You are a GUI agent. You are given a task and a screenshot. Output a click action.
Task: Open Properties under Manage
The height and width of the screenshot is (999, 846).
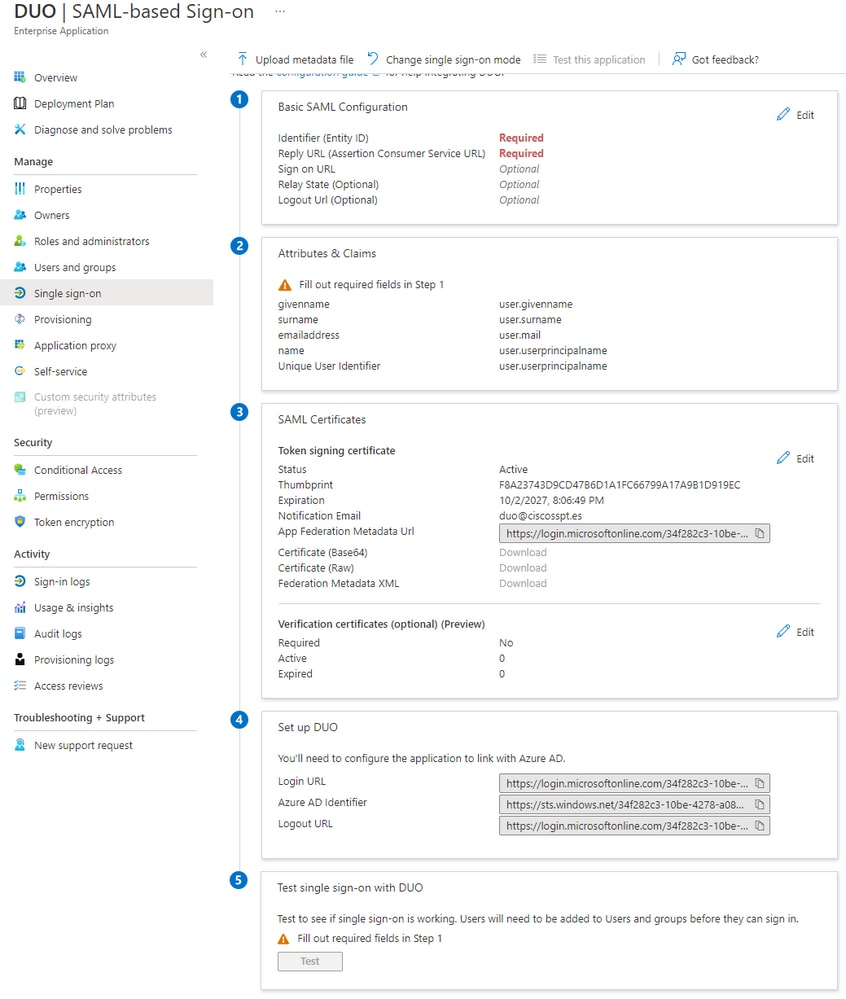tap(58, 189)
